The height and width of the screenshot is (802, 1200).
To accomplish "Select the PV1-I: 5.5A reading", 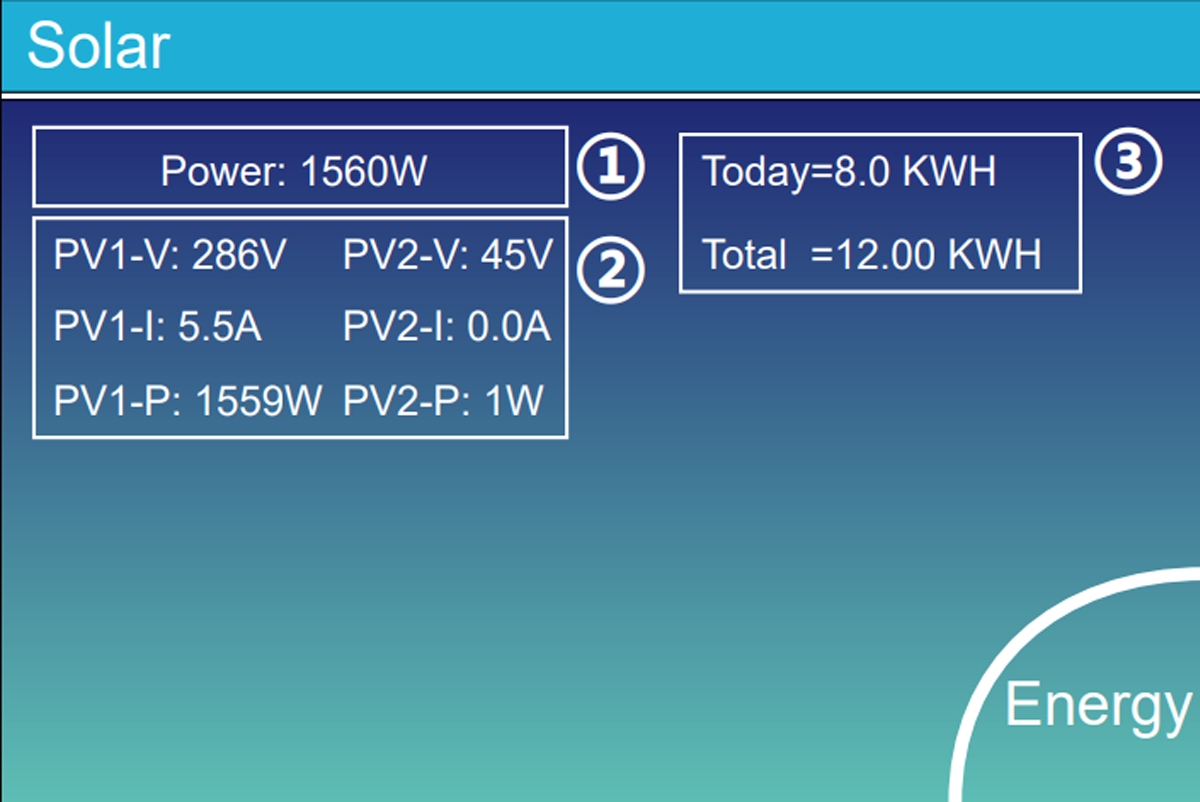I will click(x=158, y=327).
